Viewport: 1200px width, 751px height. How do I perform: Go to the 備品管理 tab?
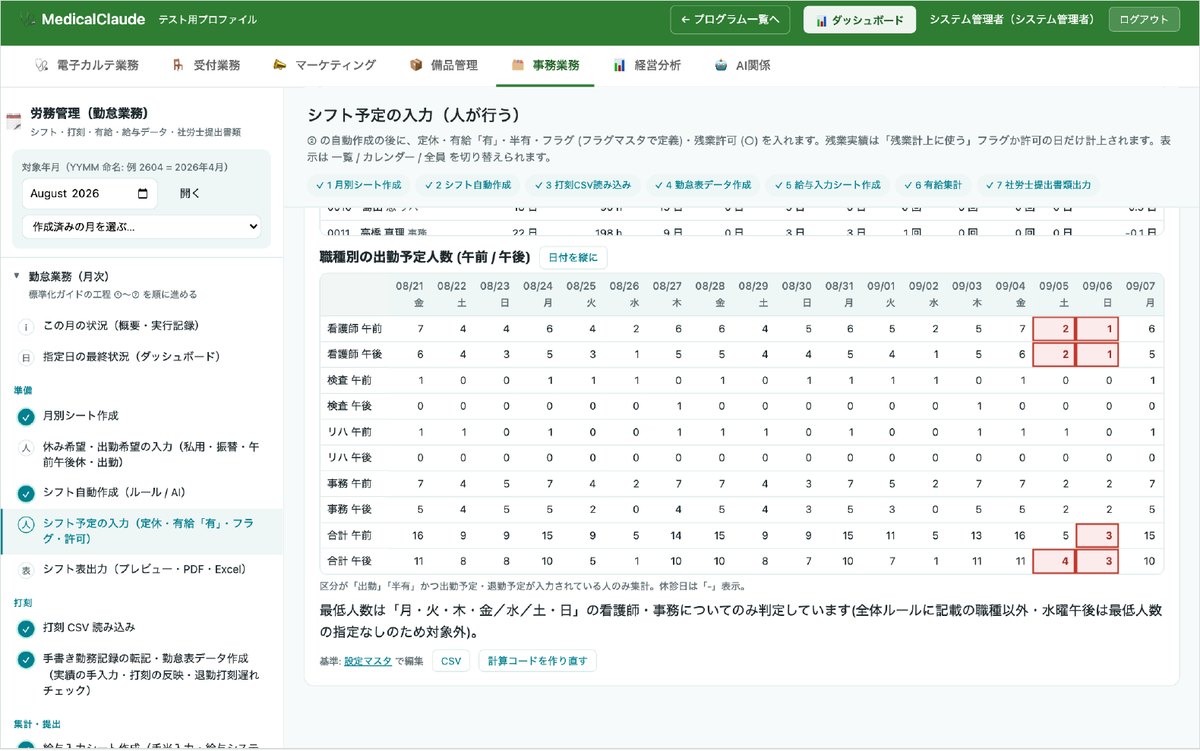coord(443,65)
